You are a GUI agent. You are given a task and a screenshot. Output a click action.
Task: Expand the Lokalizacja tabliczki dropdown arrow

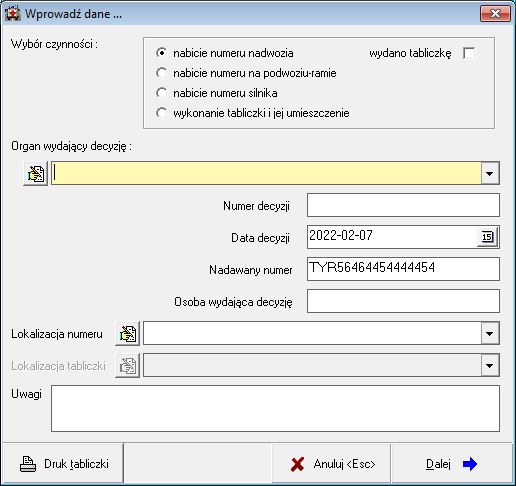point(490,365)
